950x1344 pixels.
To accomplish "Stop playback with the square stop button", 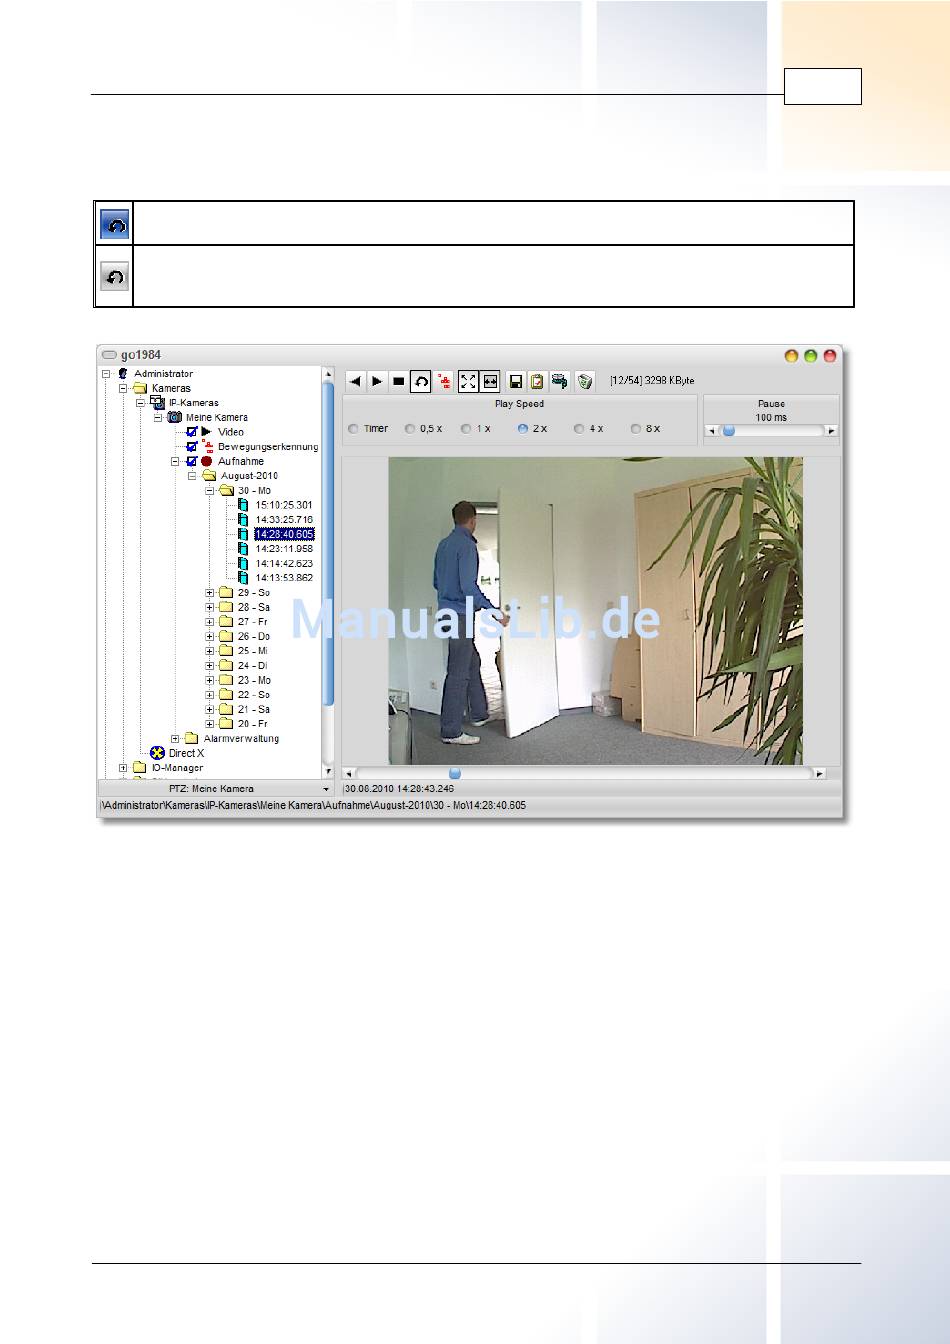I will [399, 381].
